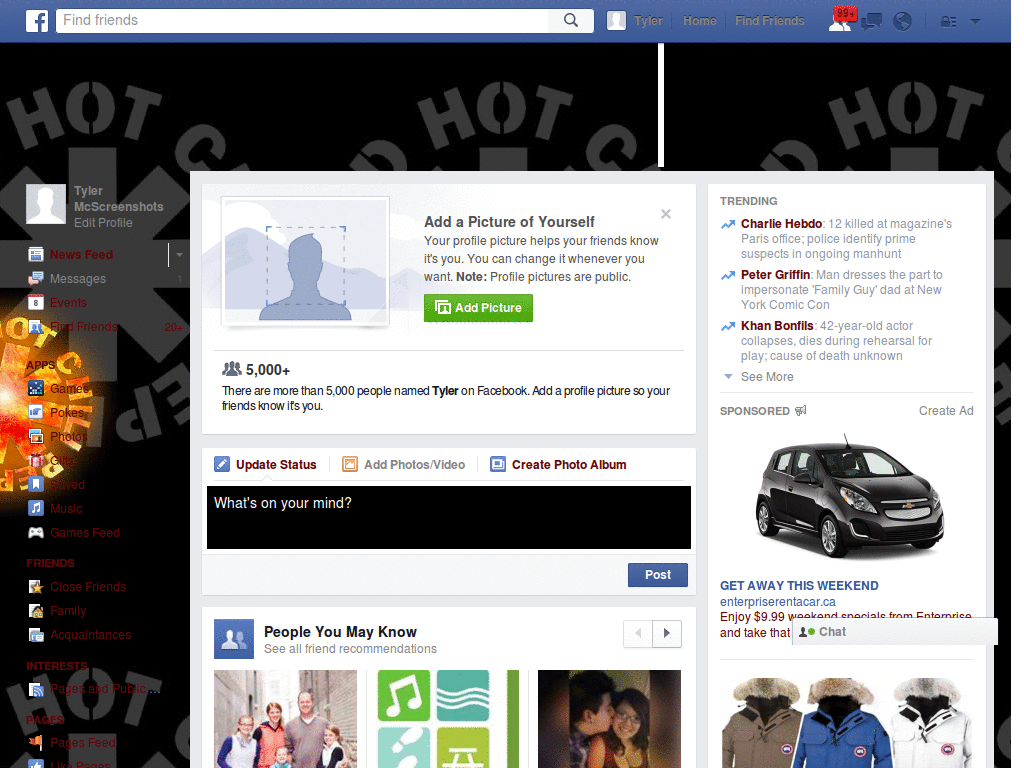Select the Create Photo Album tab
This screenshot has height=768, width=1024.
click(558, 464)
